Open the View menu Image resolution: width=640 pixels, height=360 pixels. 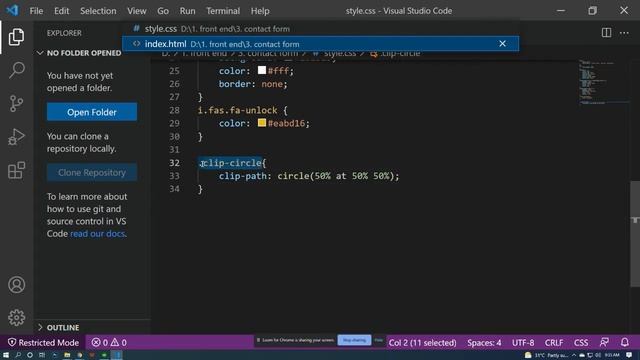point(136,11)
